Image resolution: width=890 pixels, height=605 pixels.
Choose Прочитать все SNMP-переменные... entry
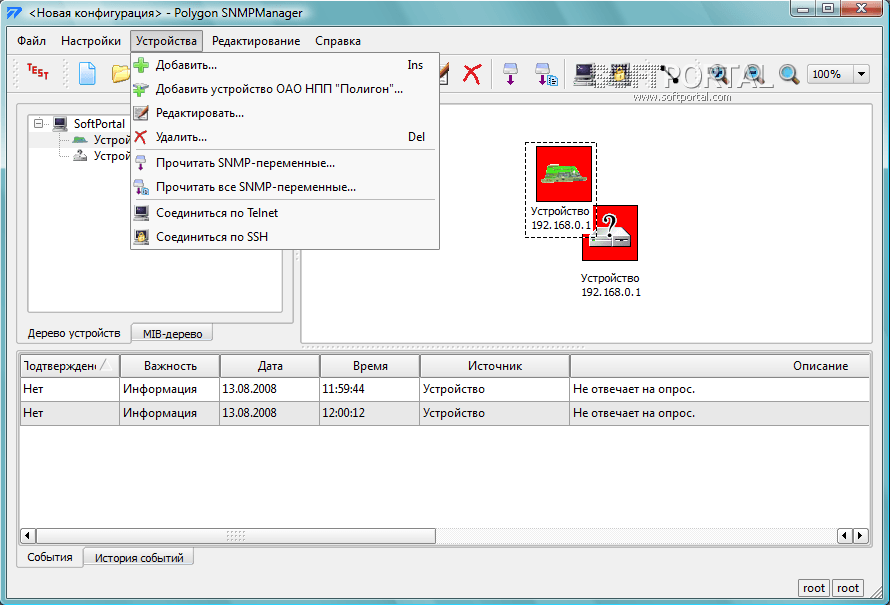coord(285,187)
